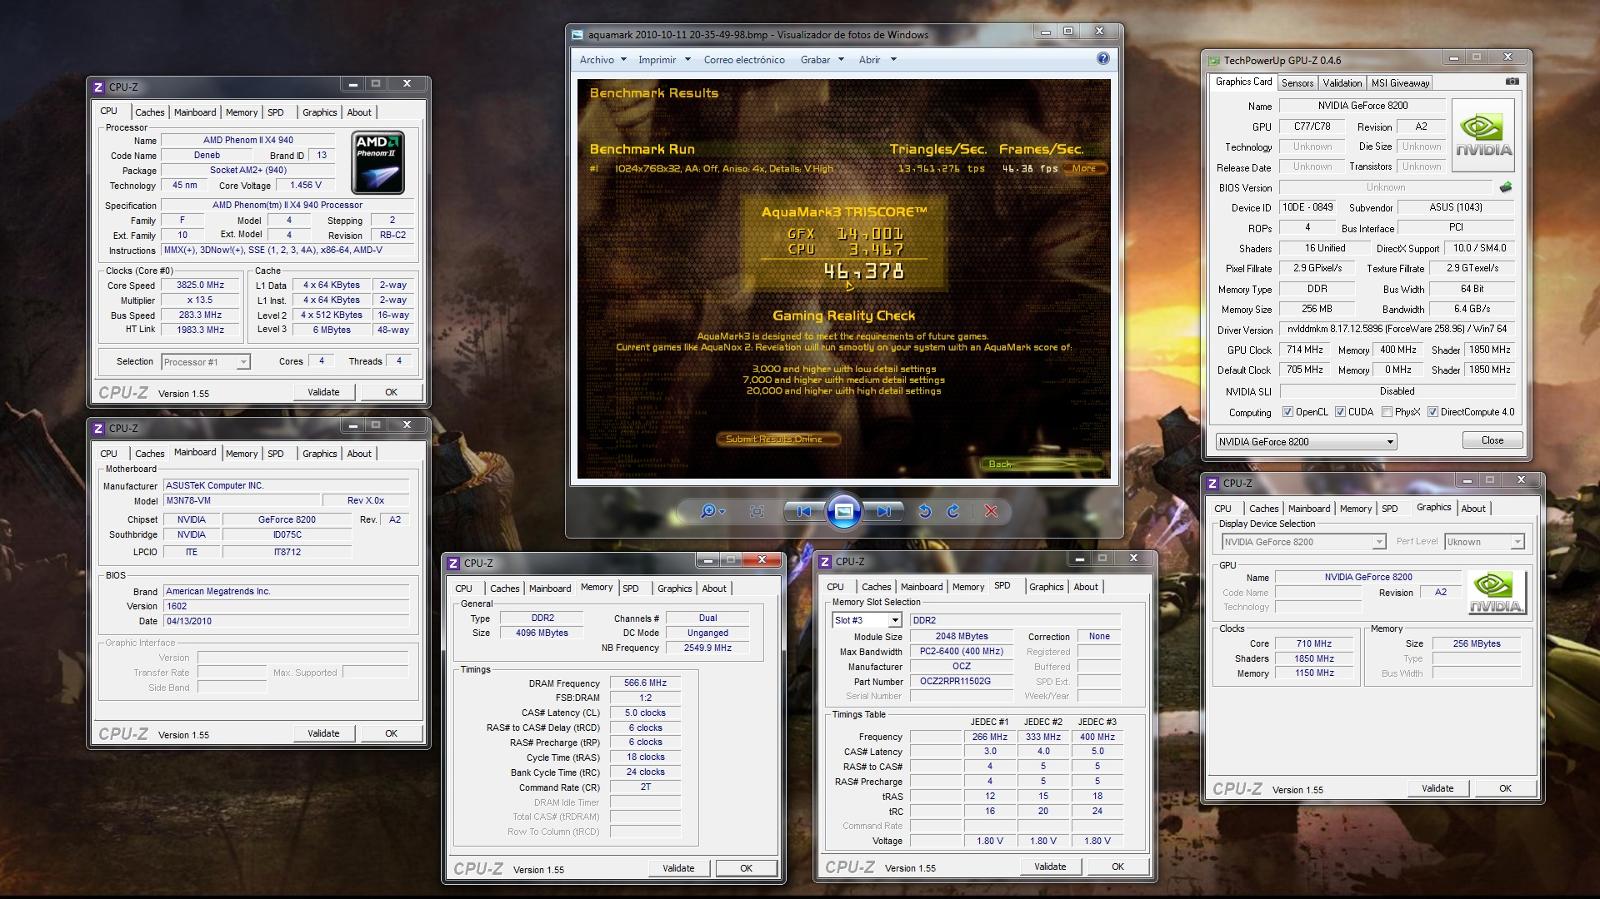This screenshot has height=899, width=1600.
Task: Click AMD Phenom II logo in CPU-Z
Action: tap(378, 163)
